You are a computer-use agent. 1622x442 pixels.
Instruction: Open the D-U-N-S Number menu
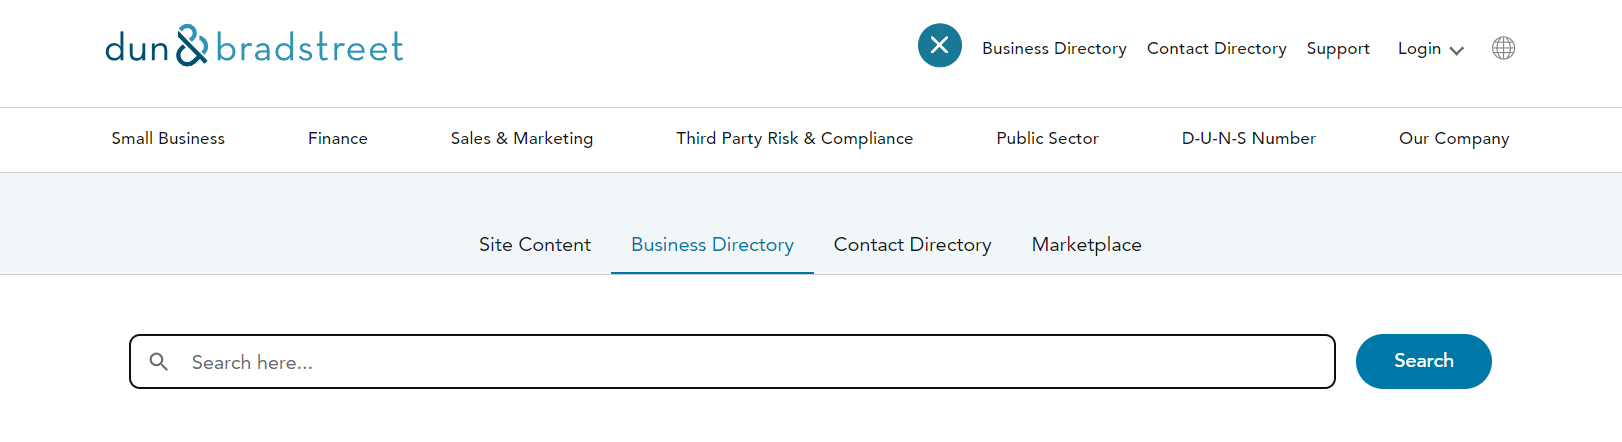click(x=1248, y=138)
